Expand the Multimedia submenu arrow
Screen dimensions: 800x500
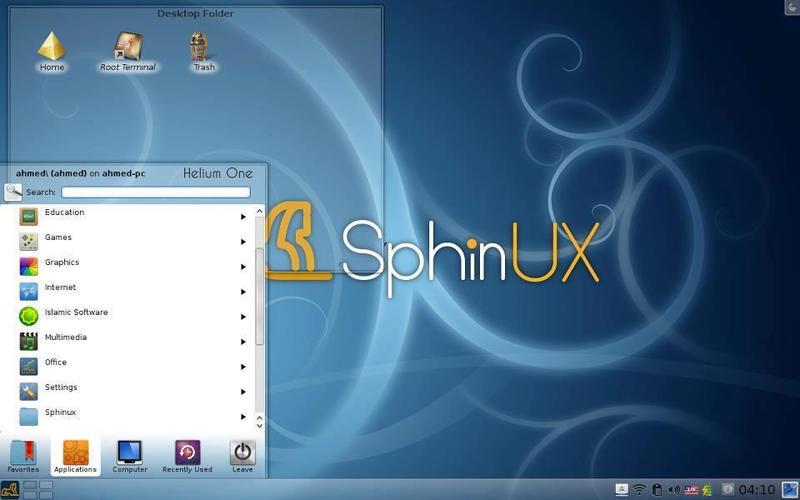243,342
